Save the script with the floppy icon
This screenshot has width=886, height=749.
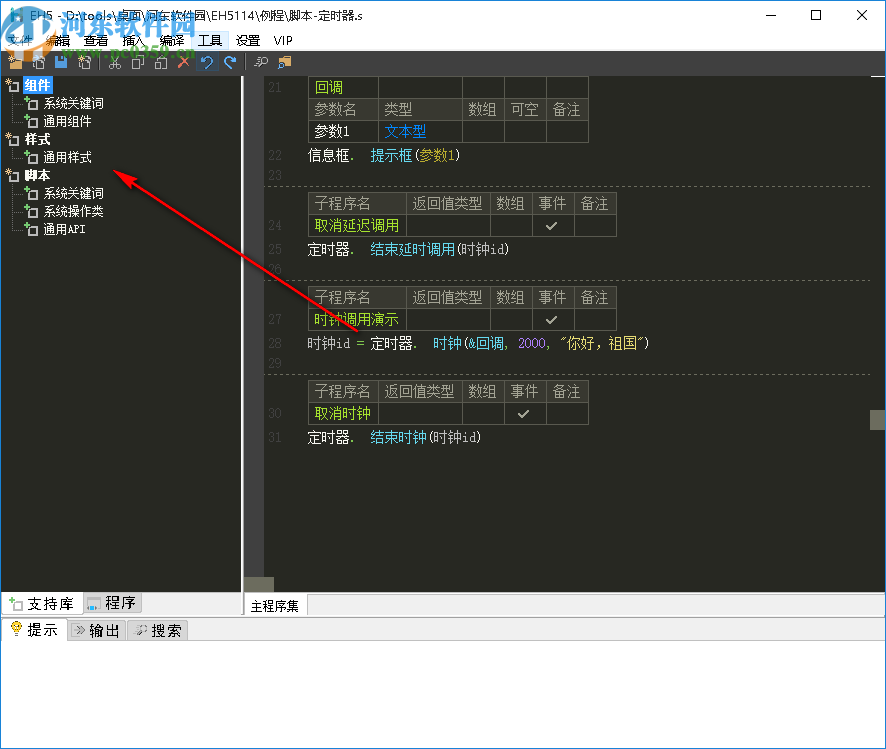[x=61, y=62]
